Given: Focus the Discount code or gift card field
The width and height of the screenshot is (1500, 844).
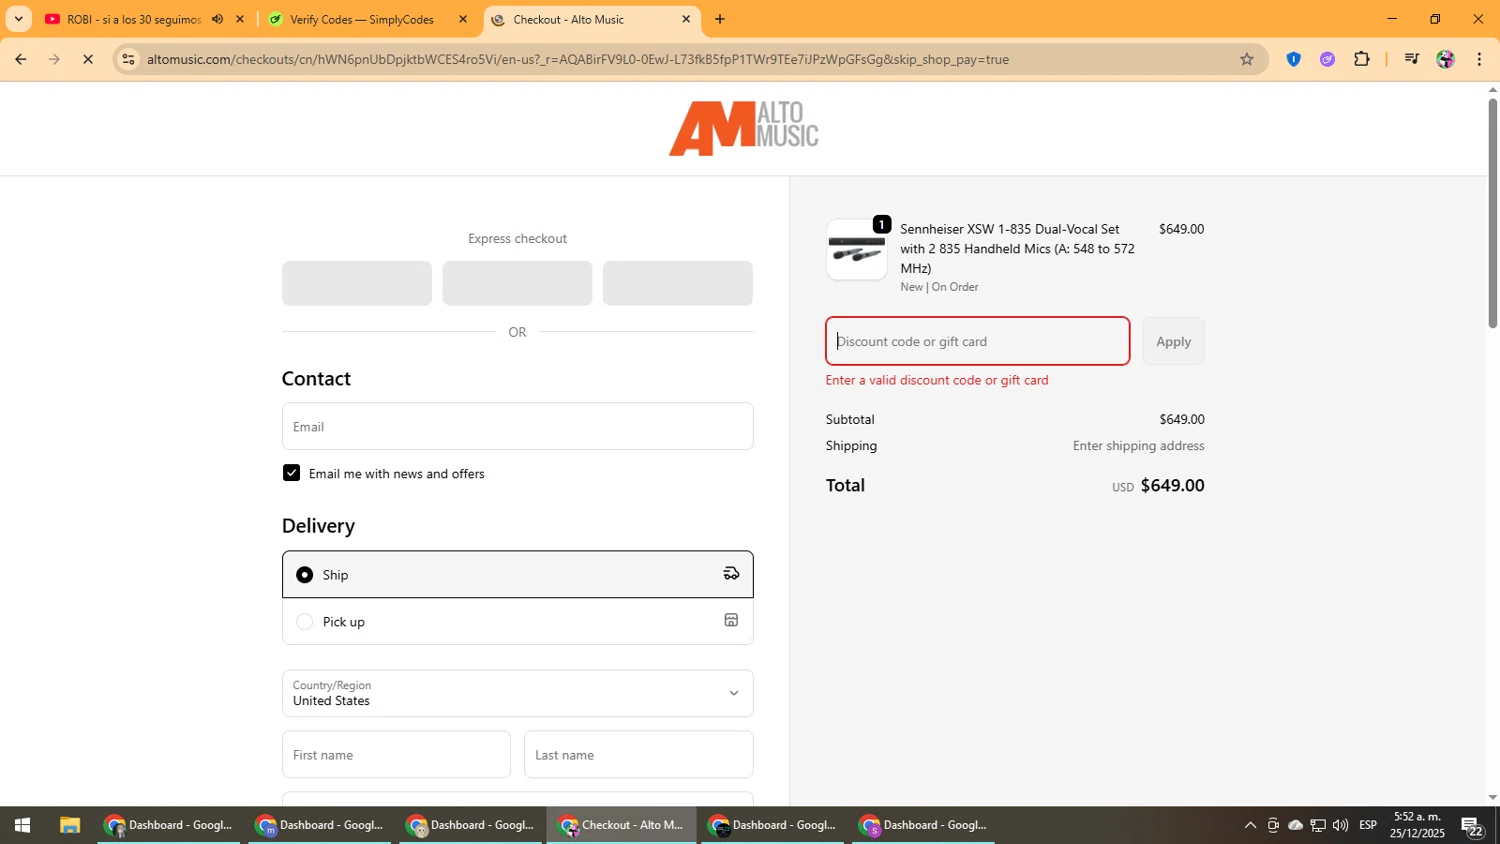Looking at the screenshot, I should click(x=977, y=341).
